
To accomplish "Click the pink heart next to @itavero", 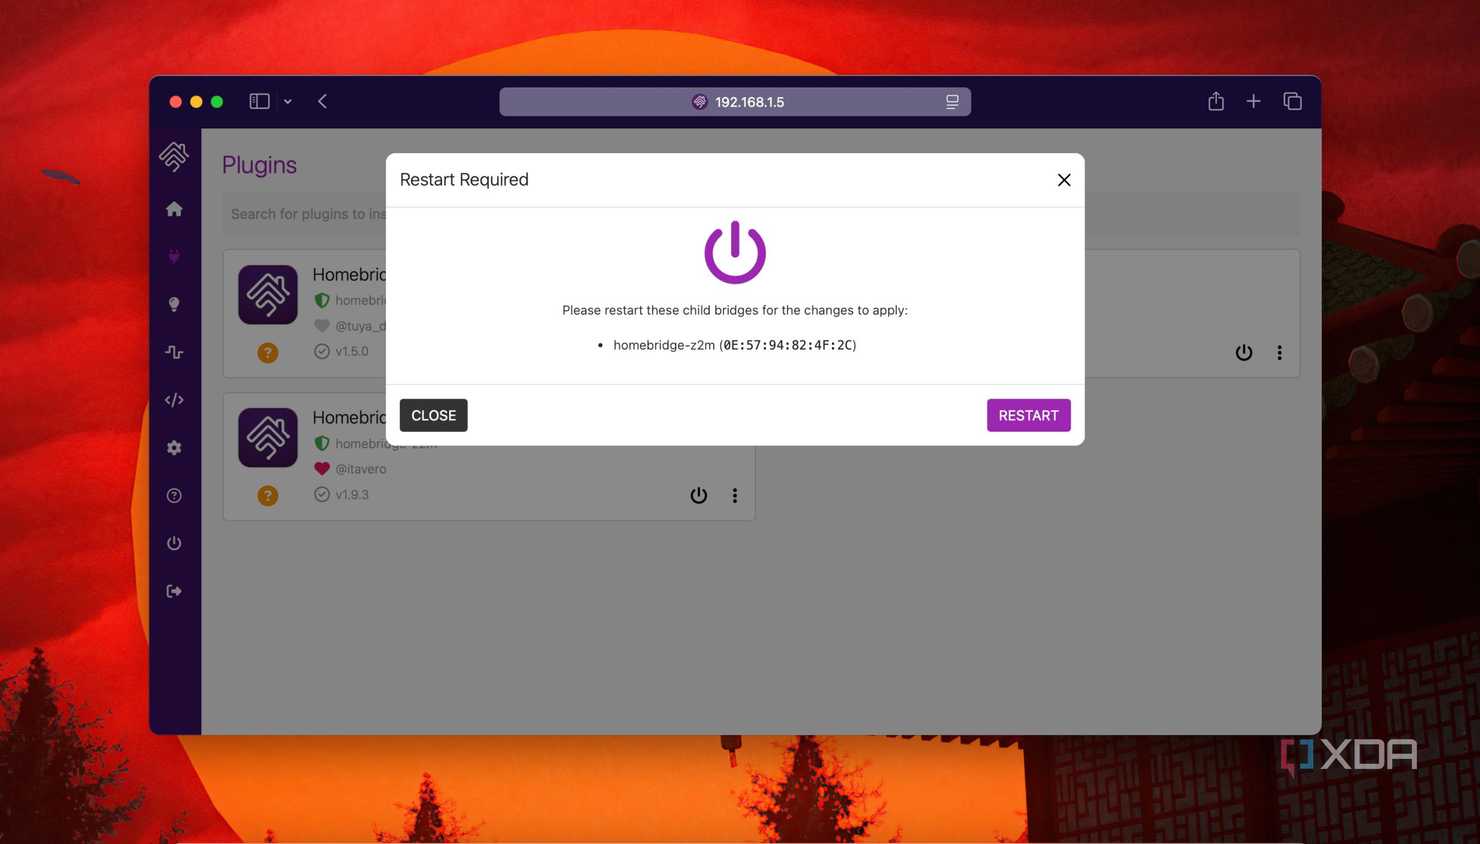I will (322, 468).
